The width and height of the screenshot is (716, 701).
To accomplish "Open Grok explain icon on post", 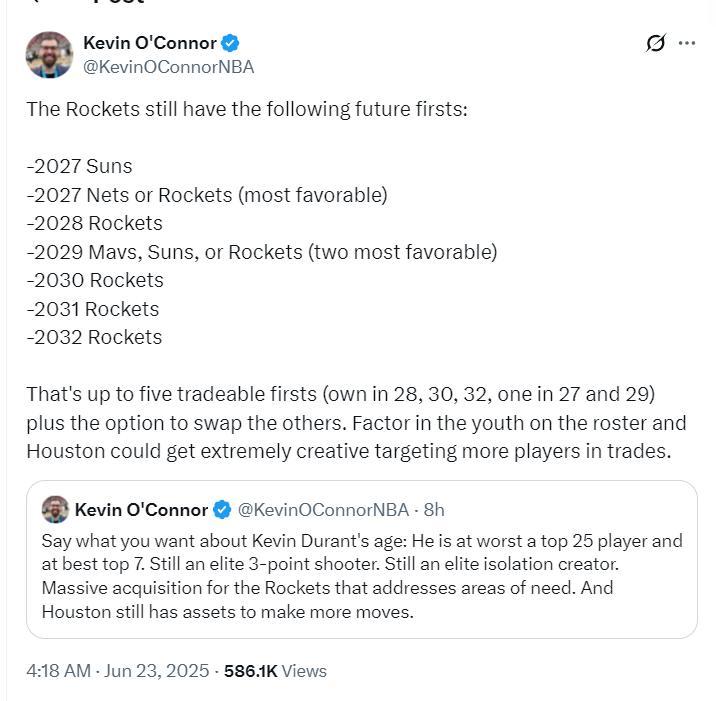I will click(x=656, y=43).
